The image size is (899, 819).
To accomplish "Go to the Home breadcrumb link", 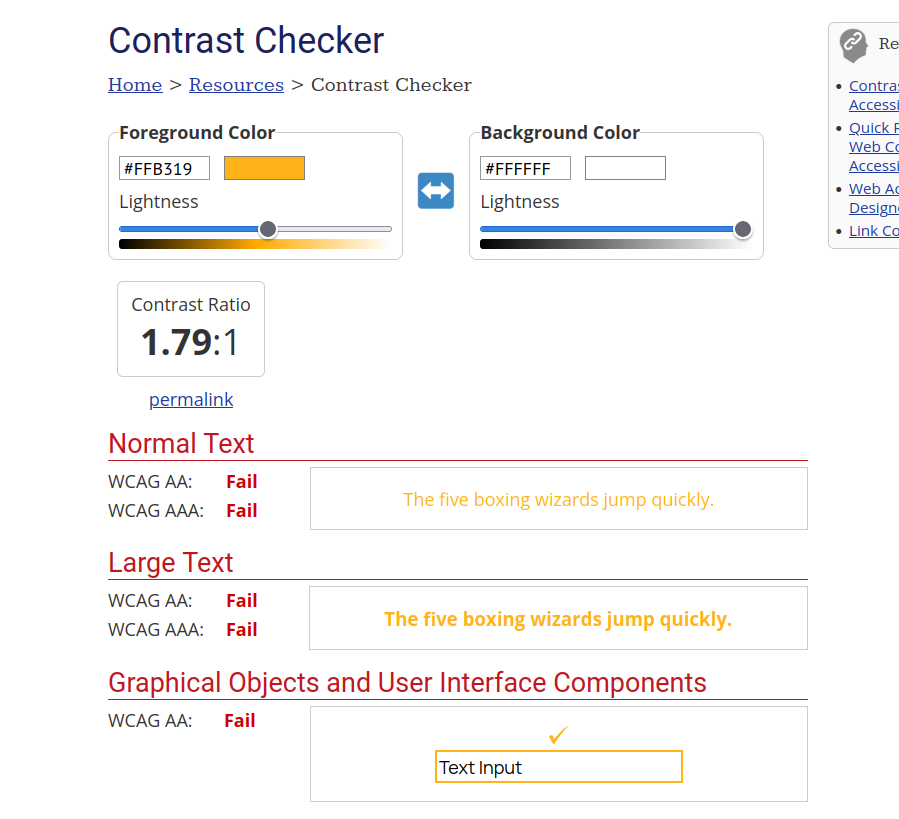I will pyautogui.click(x=135, y=85).
